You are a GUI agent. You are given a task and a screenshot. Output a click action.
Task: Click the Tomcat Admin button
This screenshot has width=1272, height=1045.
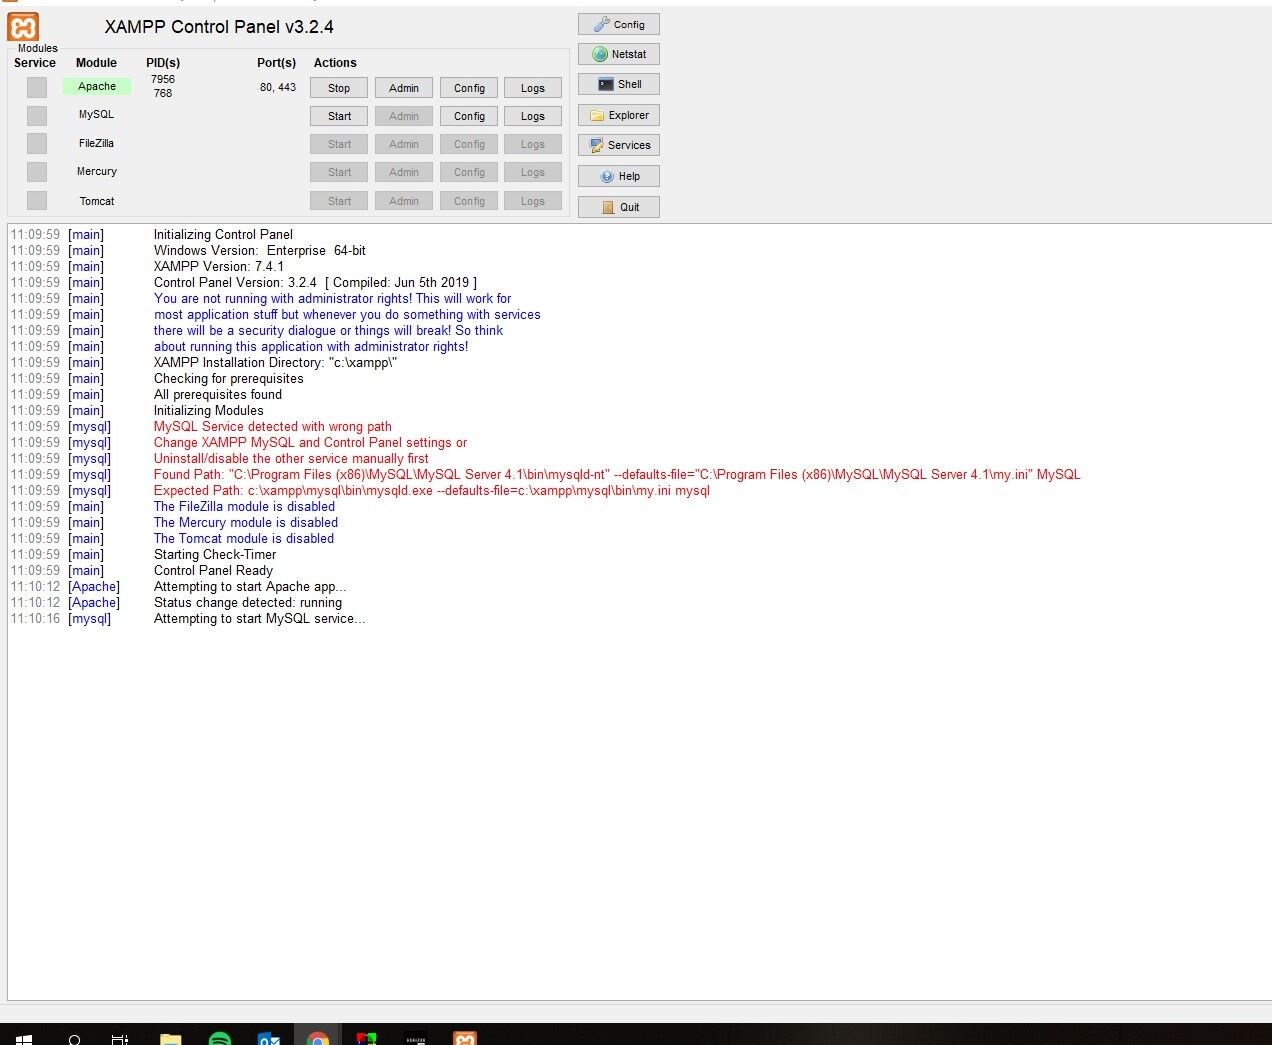pyautogui.click(x=404, y=201)
